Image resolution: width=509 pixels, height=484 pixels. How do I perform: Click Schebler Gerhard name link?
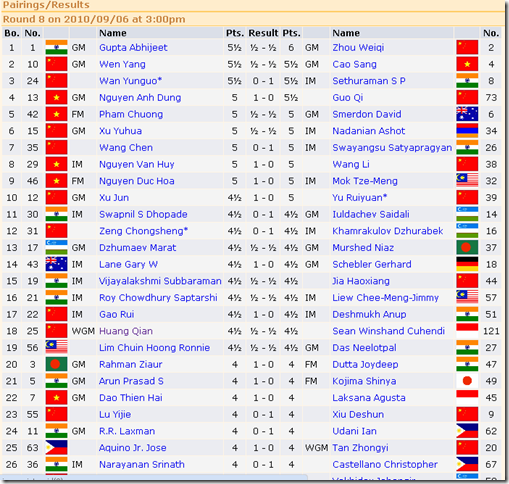tap(372, 264)
